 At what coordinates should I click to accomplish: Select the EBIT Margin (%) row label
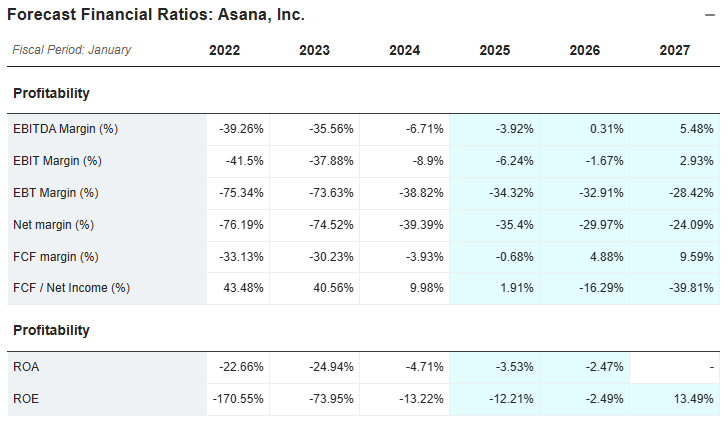tap(57, 161)
